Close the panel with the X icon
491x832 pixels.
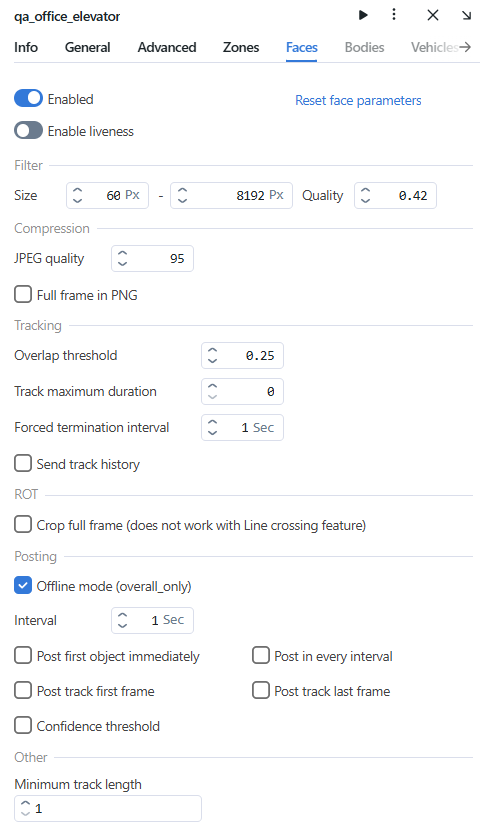(x=433, y=15)
